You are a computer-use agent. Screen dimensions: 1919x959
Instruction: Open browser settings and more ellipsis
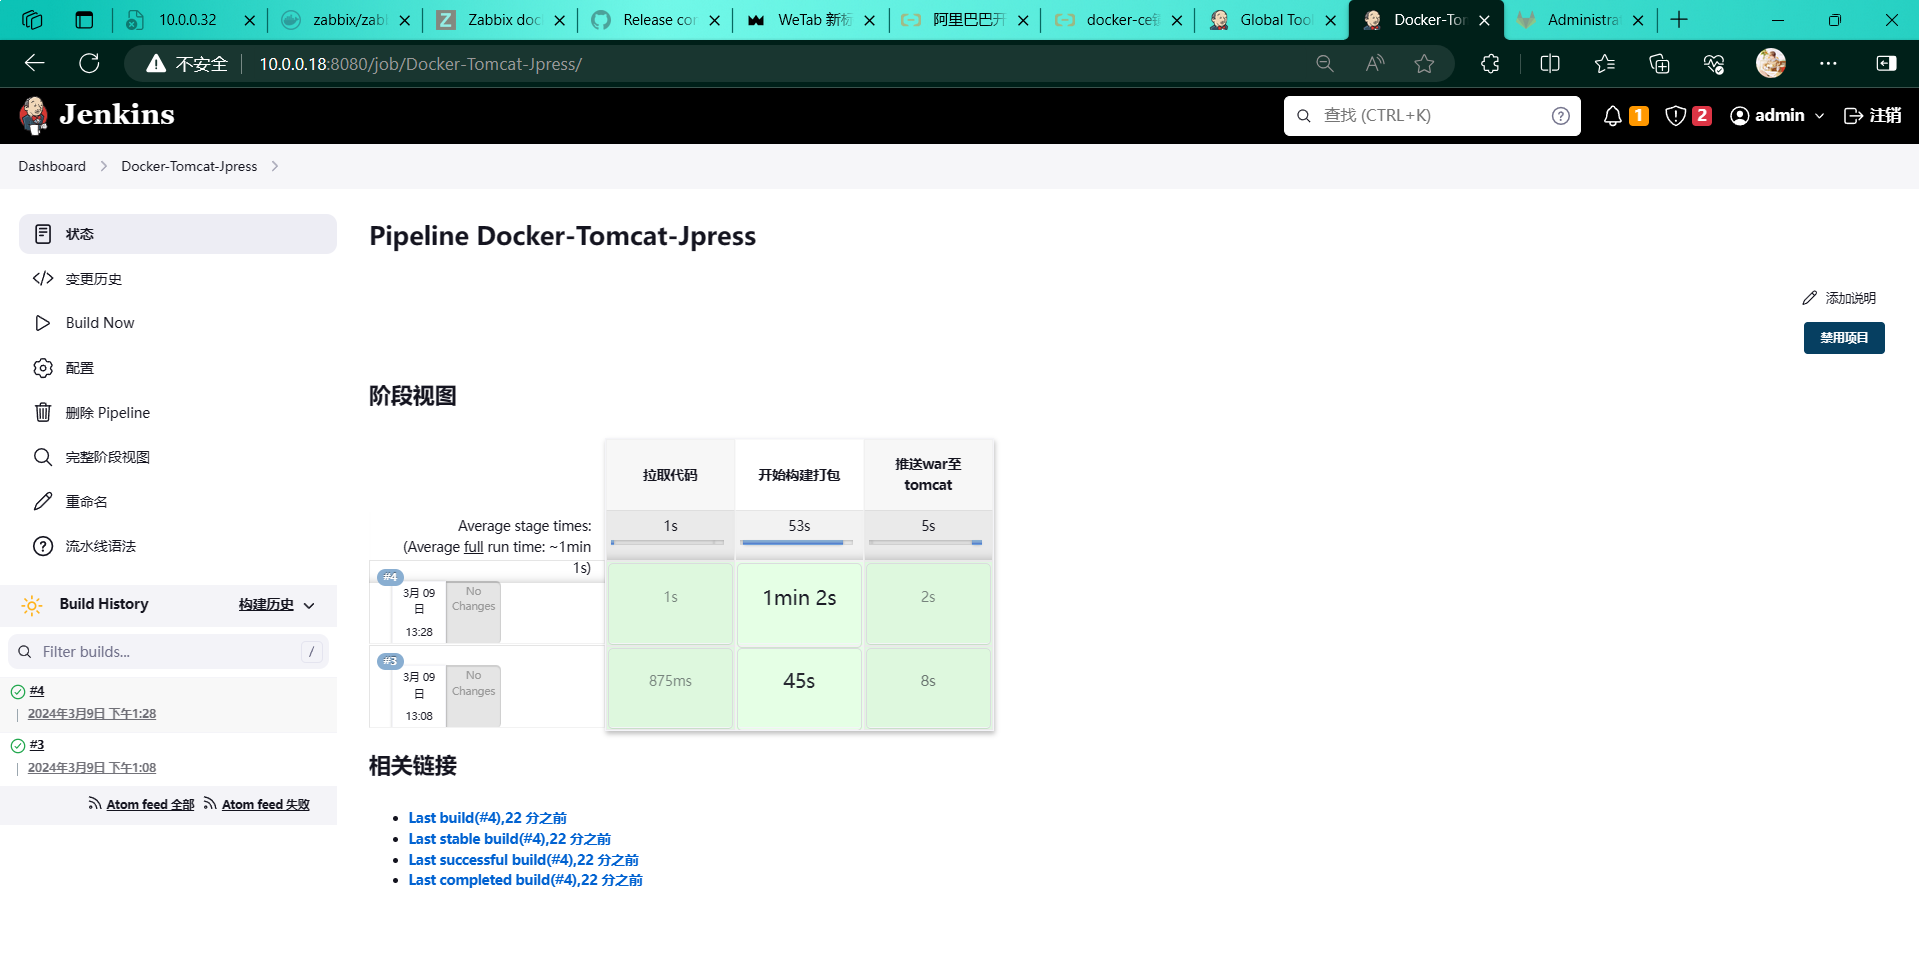click(1828, 64)
